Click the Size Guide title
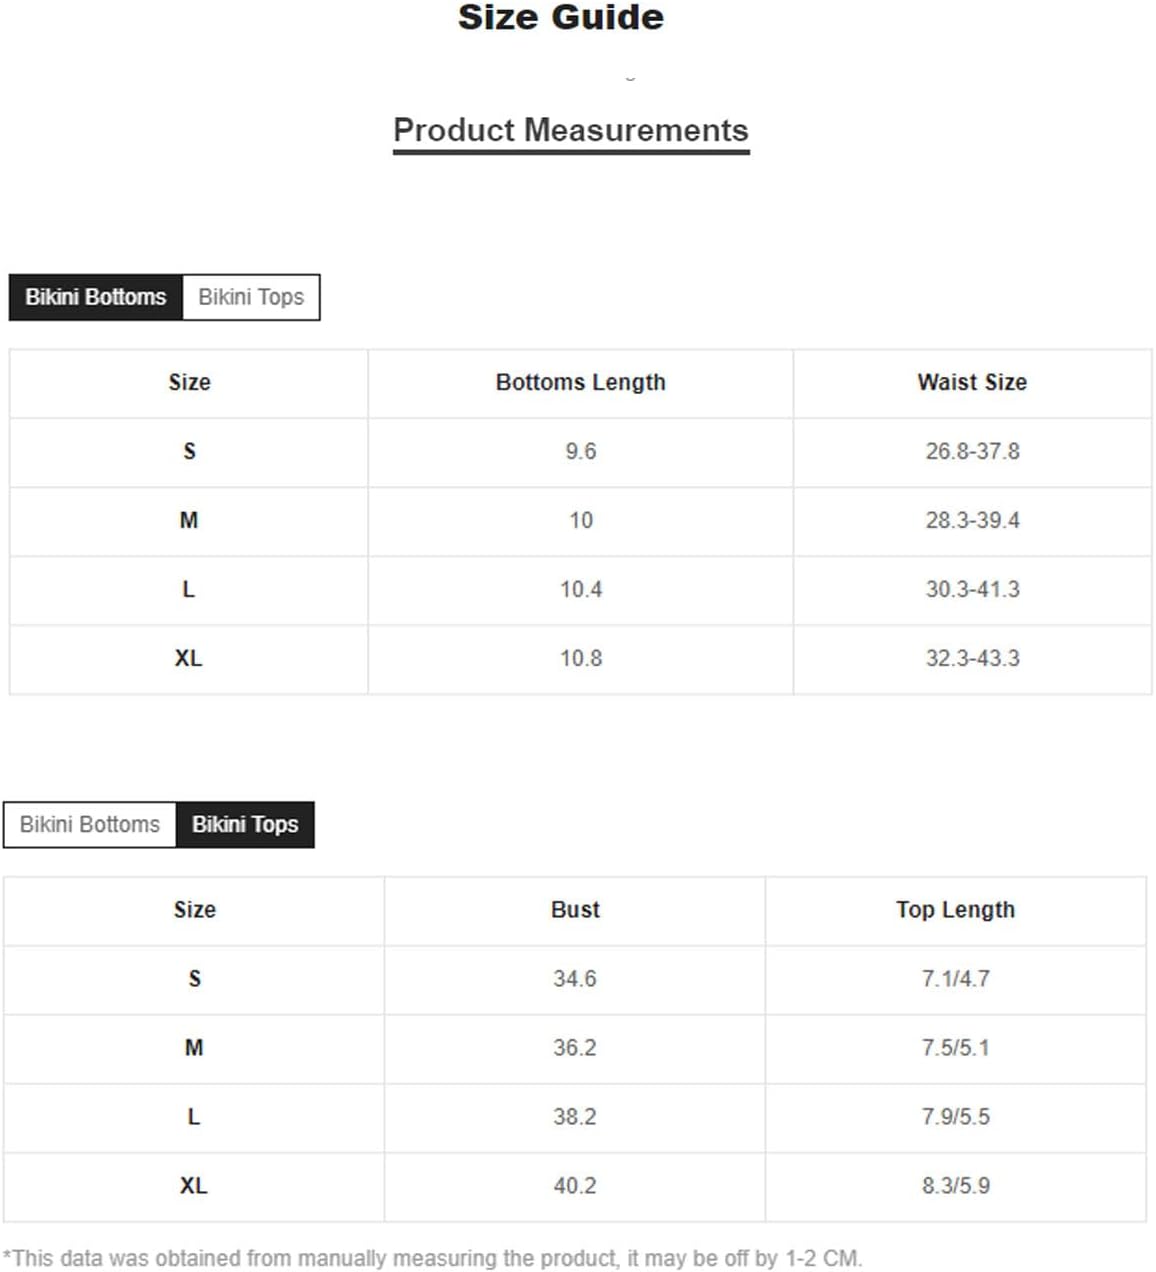The image size is (1156, 1272). coord(561,17)
